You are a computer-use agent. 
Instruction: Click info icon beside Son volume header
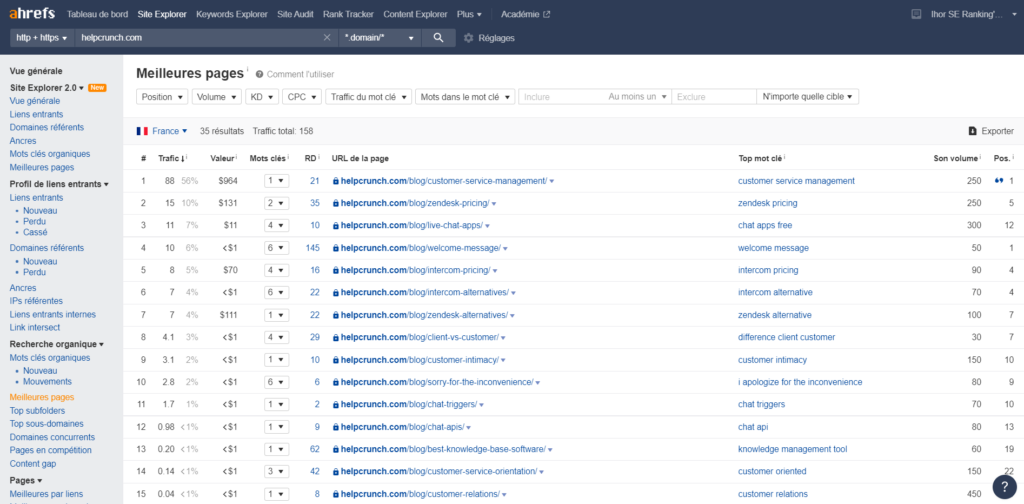pos(980,157)
